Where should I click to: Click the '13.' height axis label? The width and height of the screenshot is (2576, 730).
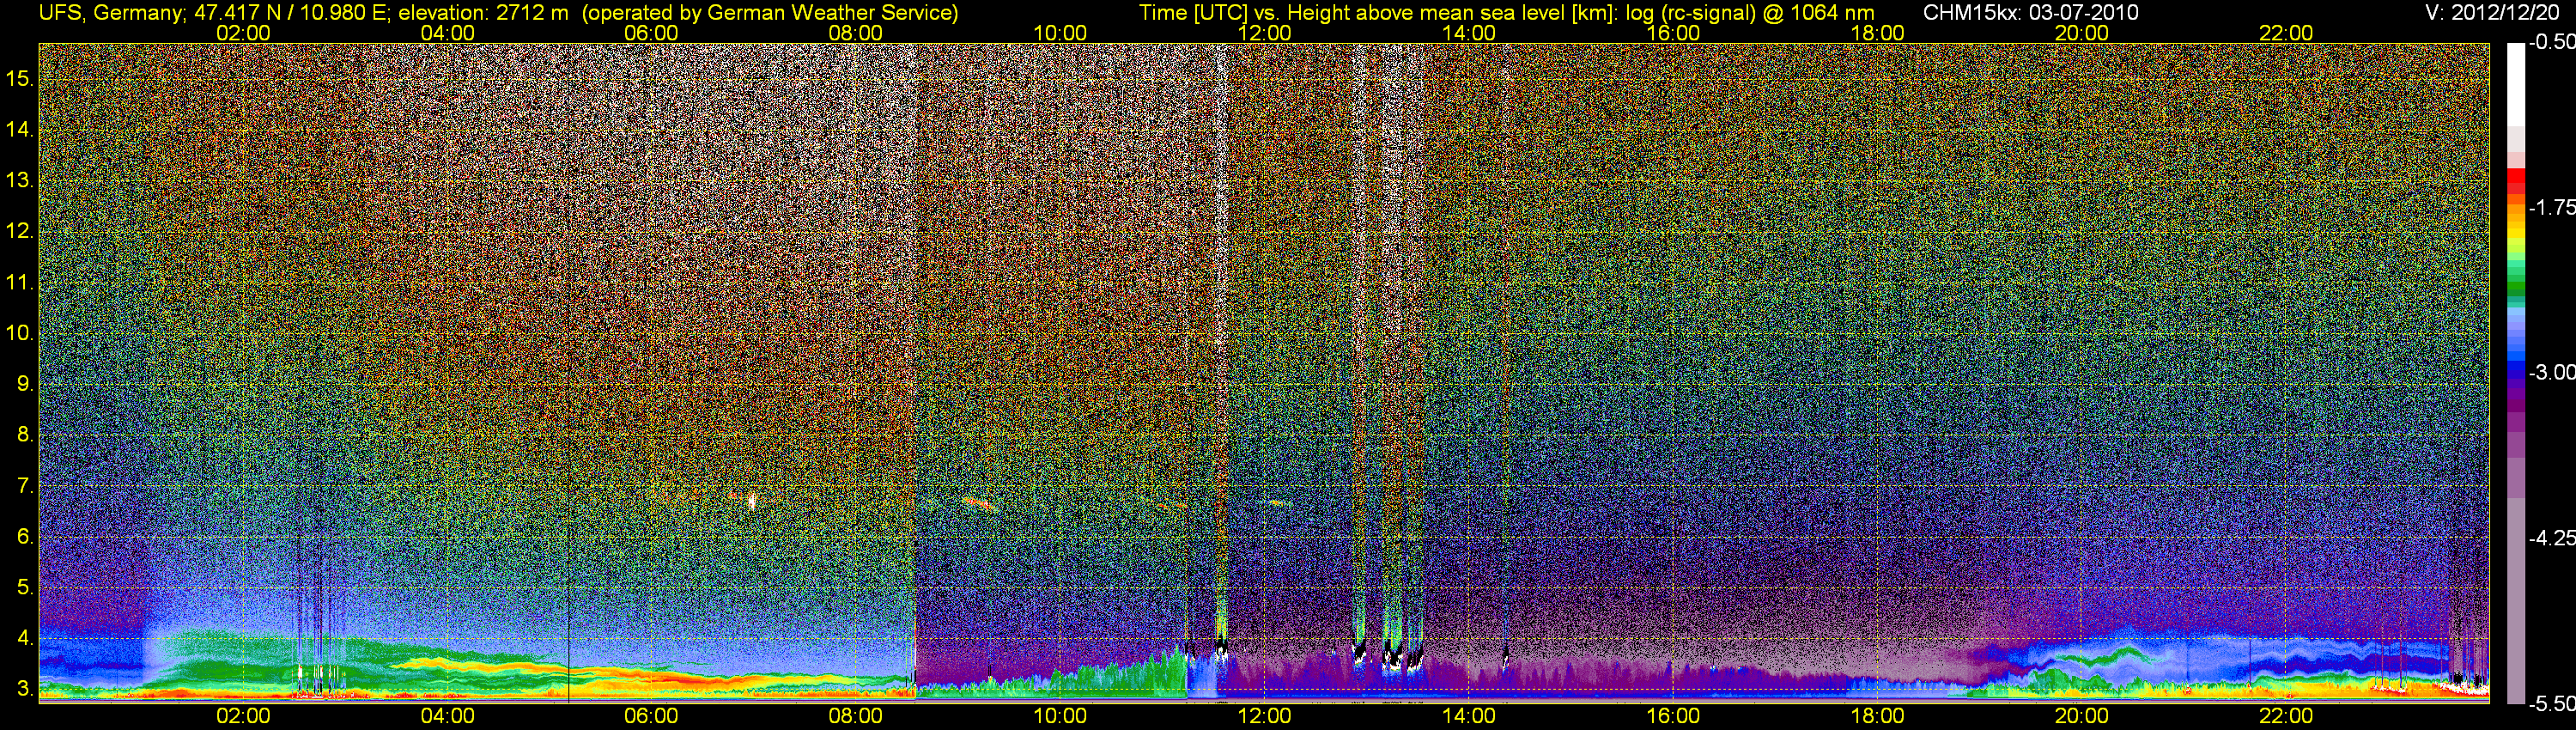[x=20, y=180]
